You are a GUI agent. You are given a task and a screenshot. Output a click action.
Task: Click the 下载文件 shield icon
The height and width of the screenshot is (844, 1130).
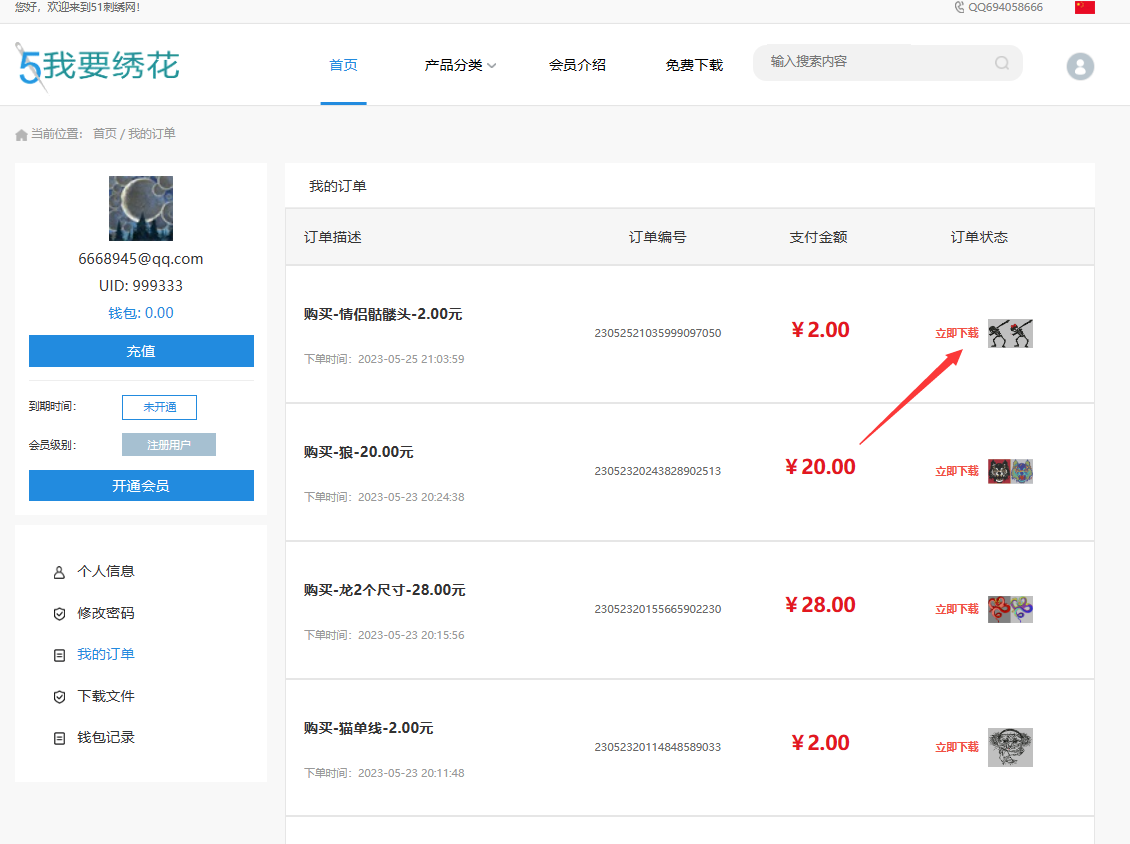coord(59,697)
